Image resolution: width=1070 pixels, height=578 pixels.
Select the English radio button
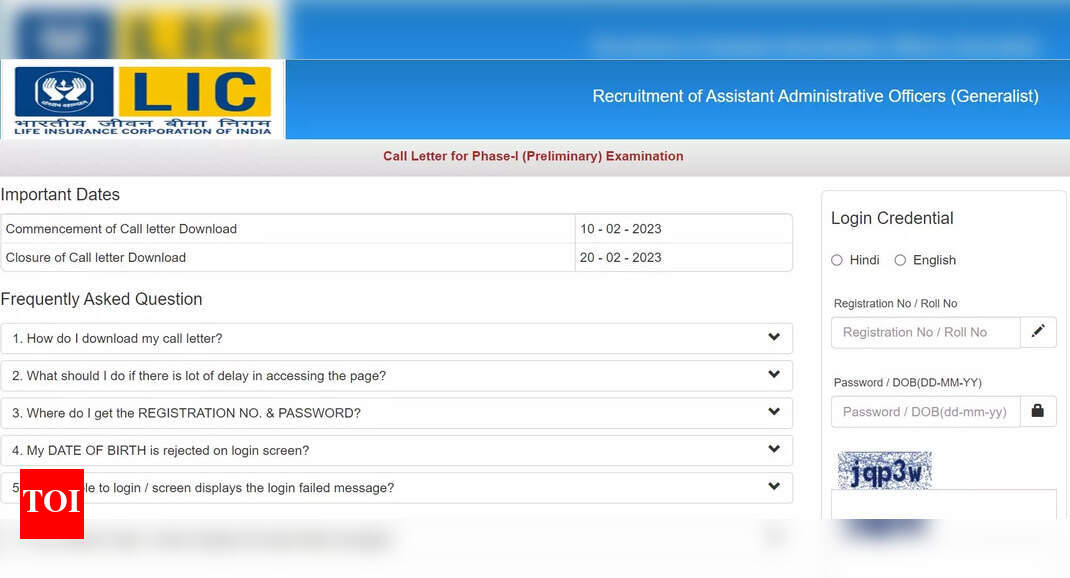click(900, 260)
